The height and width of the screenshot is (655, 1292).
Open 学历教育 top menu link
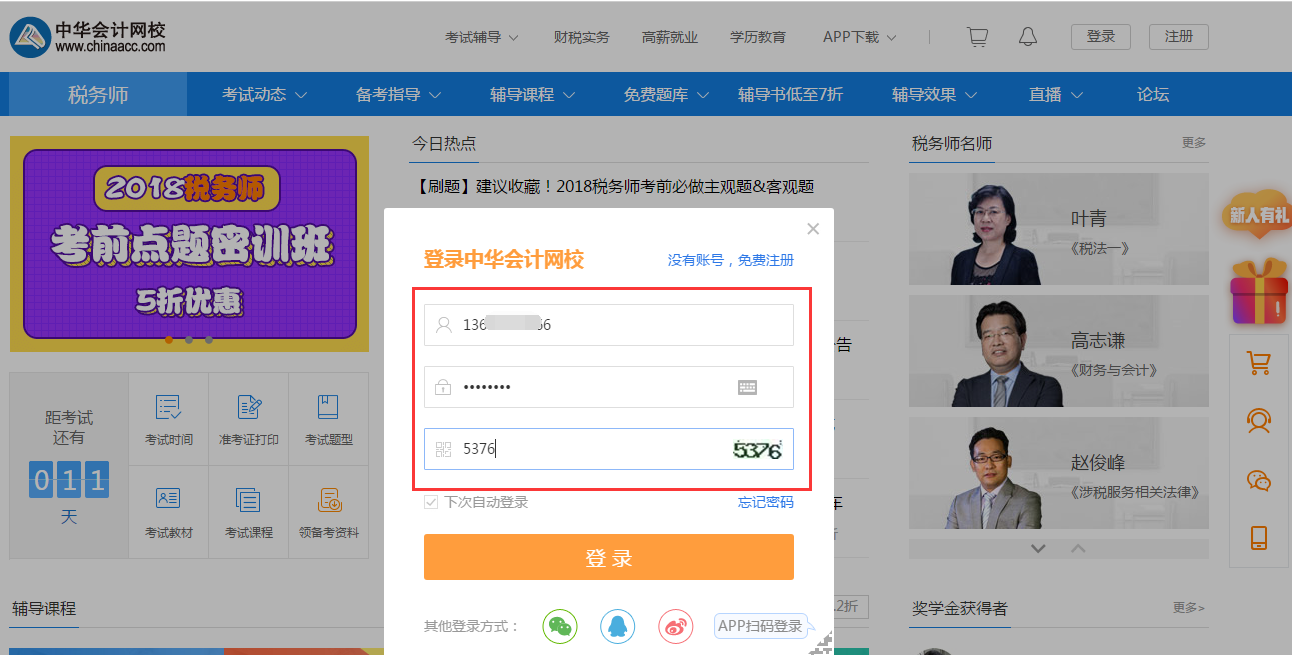coord(758,37)
